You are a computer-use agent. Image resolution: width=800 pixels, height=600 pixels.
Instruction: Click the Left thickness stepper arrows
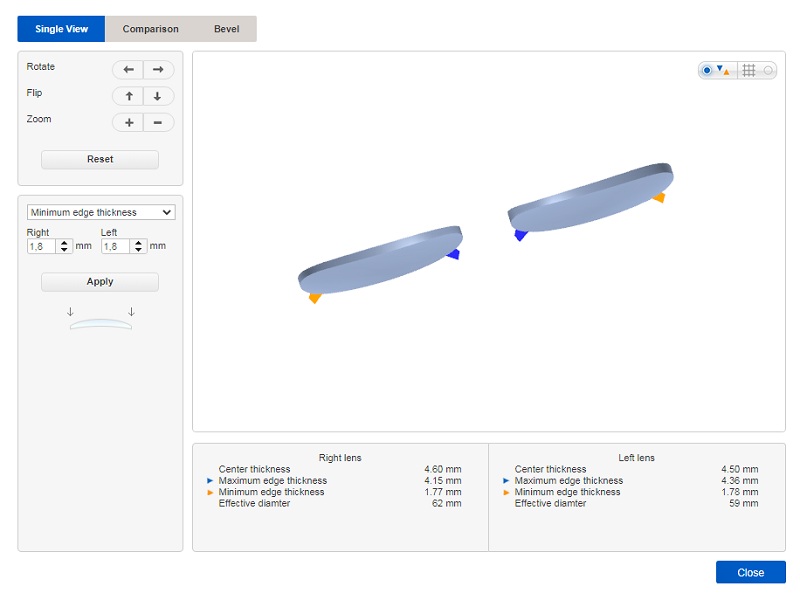[138, 246]
